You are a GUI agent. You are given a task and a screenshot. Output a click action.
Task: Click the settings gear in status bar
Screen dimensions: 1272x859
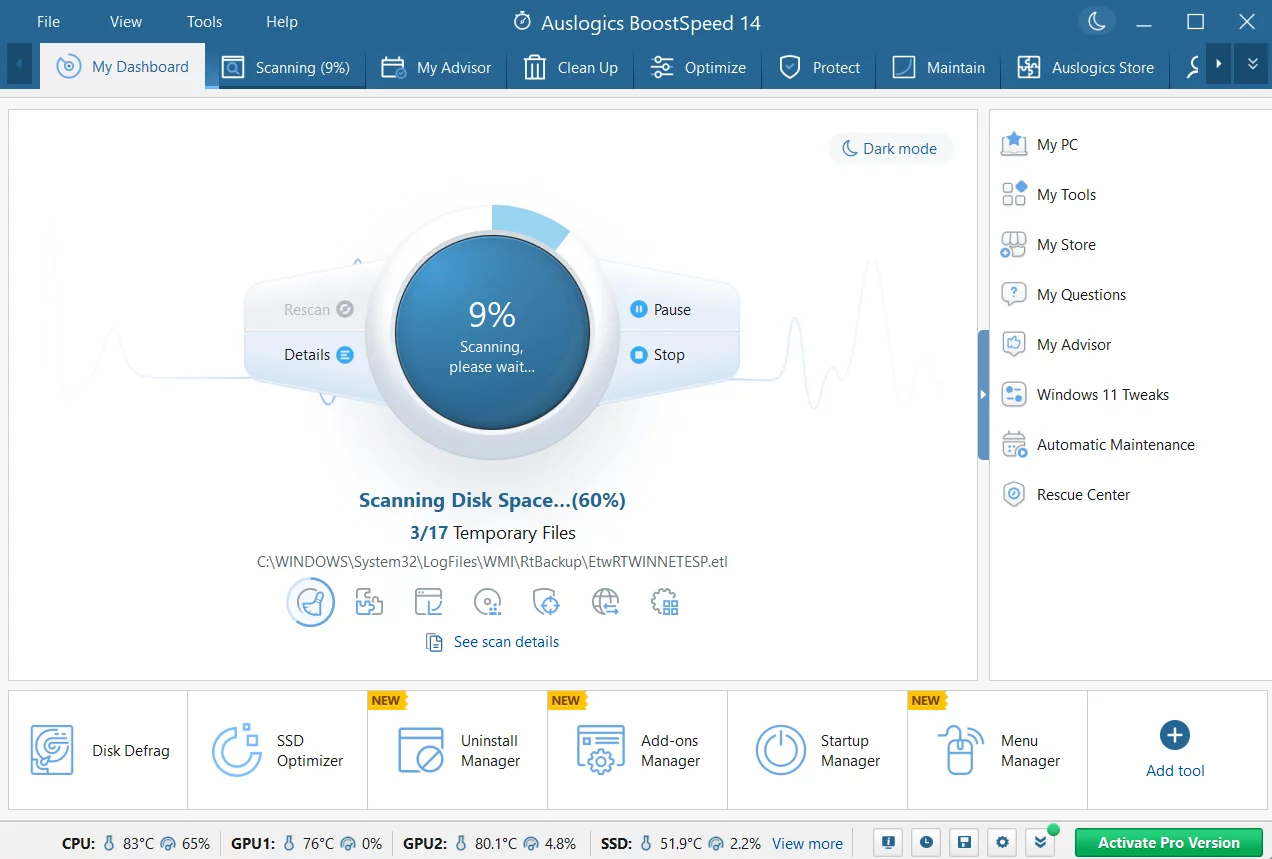click(x=1003, y=843)
